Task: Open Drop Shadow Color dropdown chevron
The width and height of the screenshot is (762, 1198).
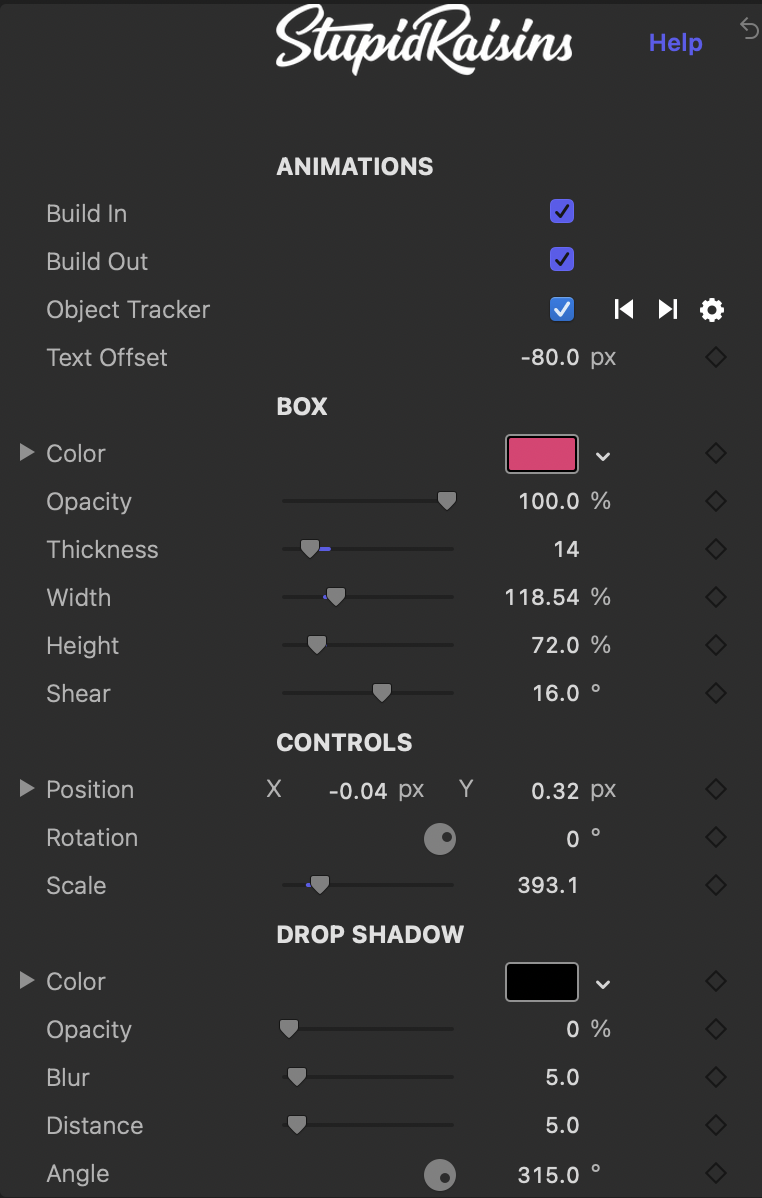Action: (603, 984)
